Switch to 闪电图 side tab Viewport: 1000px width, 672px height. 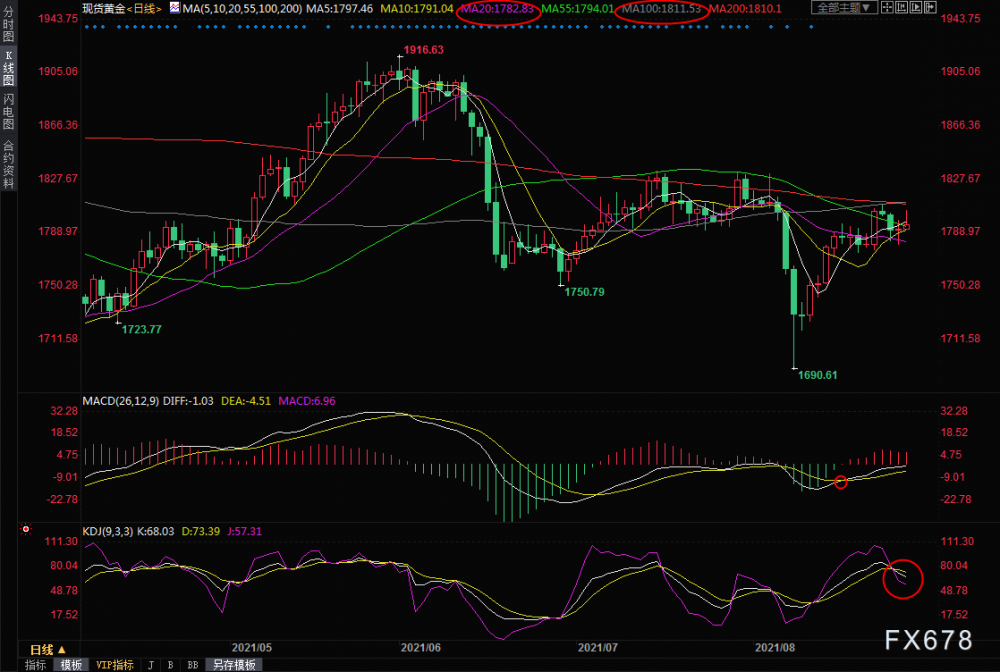pos(8,112)
